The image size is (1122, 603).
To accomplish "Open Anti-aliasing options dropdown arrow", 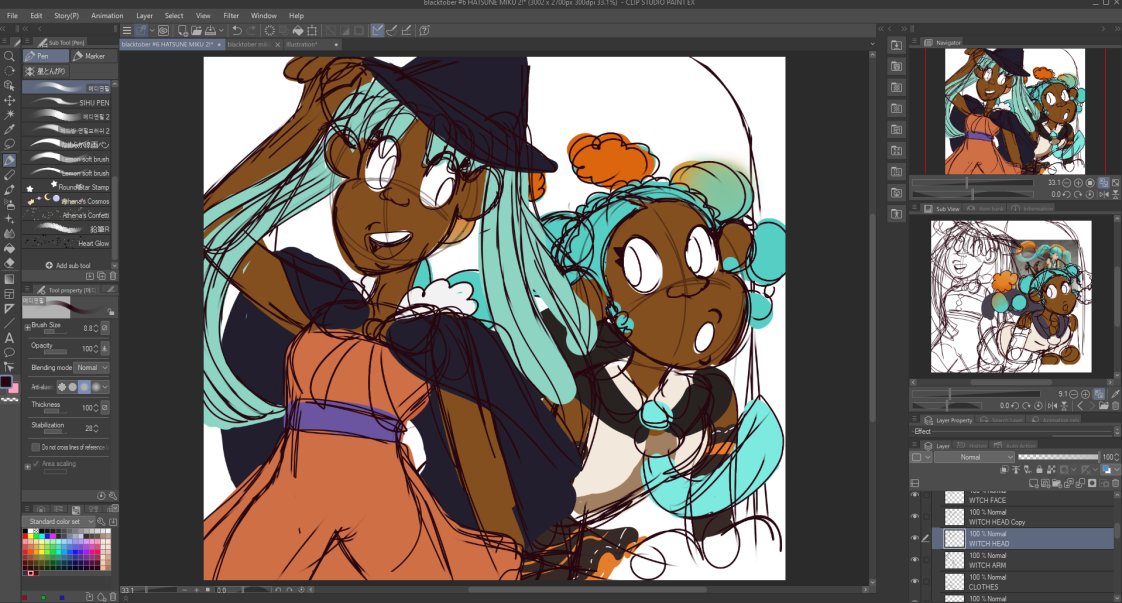I will tap(105, 387).
